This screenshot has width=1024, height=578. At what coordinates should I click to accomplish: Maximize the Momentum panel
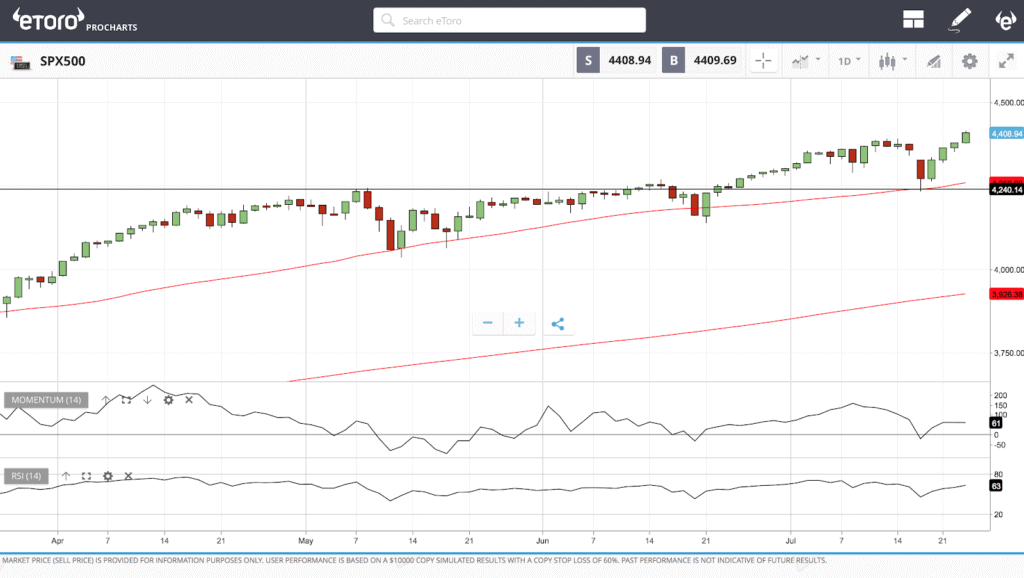point(126,400)
